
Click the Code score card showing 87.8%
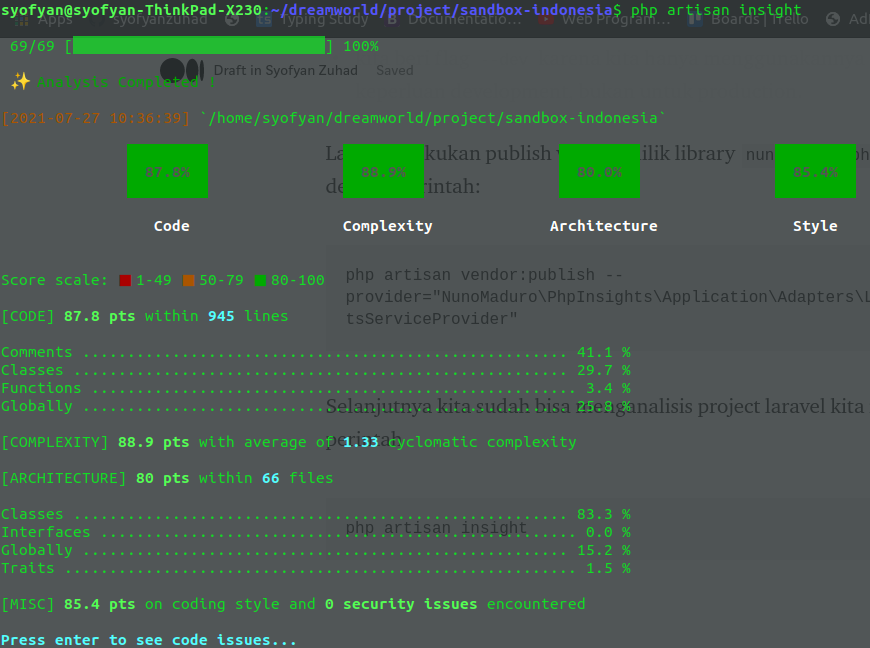pos(167,171)
